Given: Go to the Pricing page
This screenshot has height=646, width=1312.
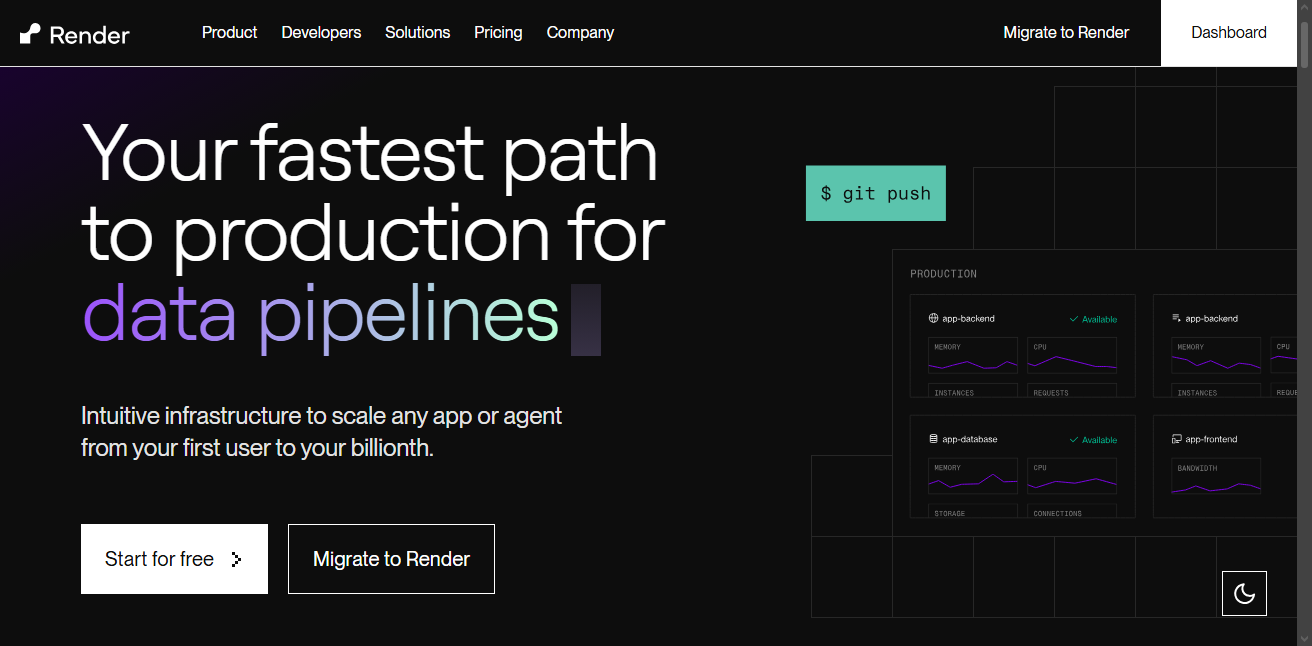Looking at the screenshot, I should tap(498, 33).
